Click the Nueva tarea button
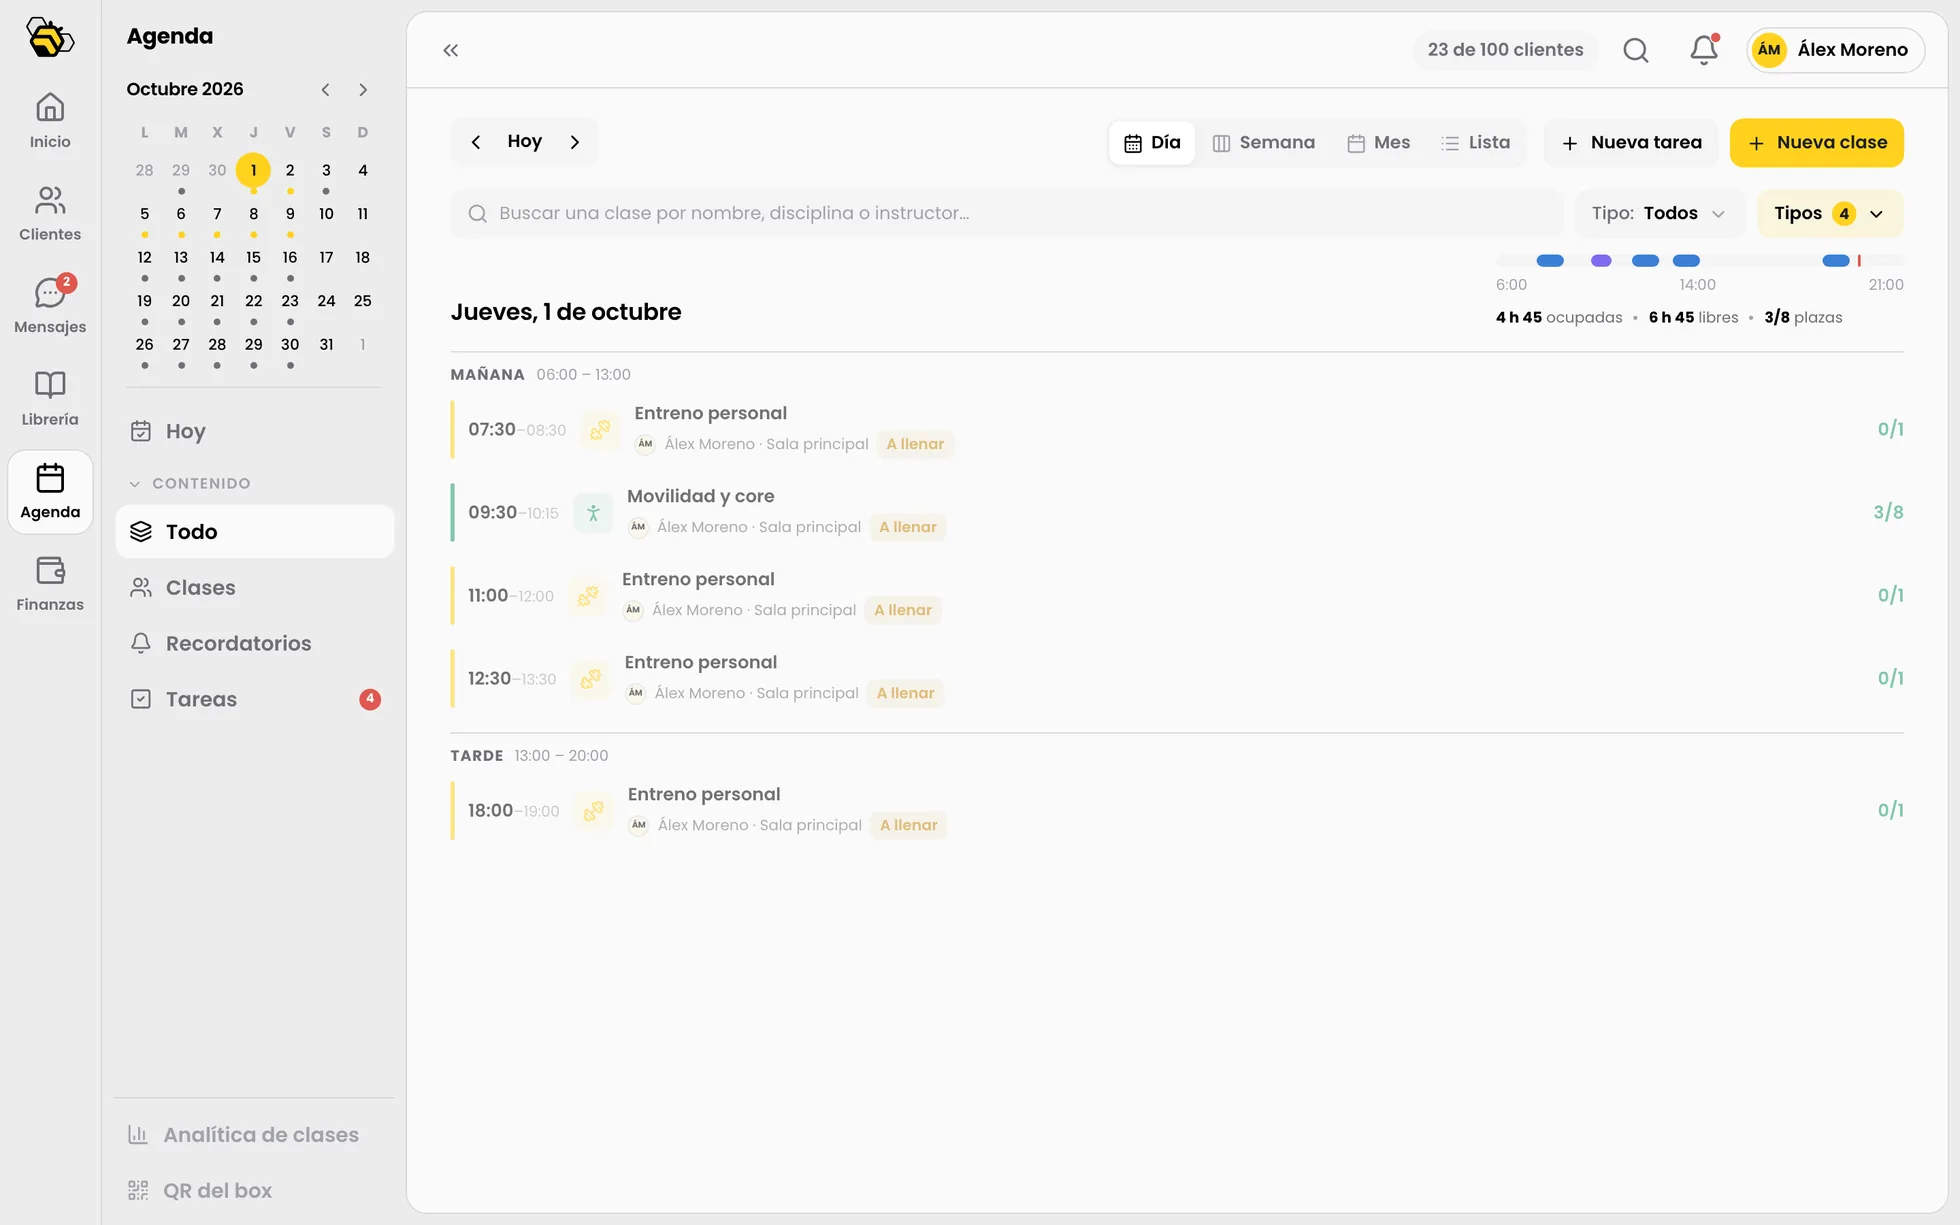The height and width of the screenshot is (1225, 1960). (1632, 143)
